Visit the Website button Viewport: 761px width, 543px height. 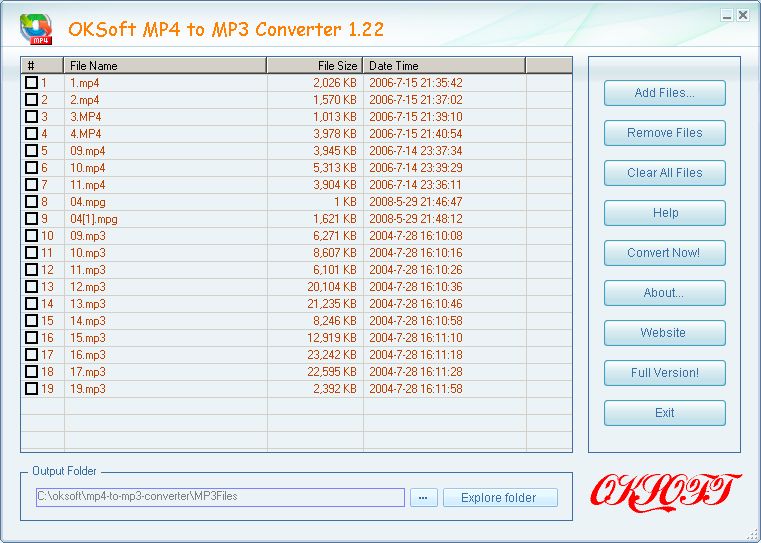pos(664,332)
